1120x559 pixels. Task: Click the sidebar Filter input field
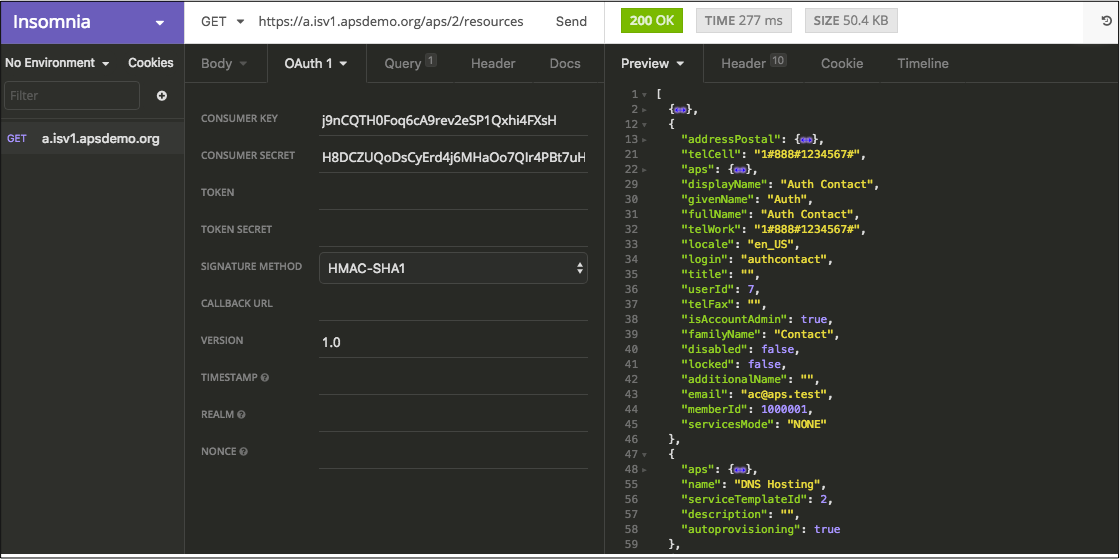72,96
